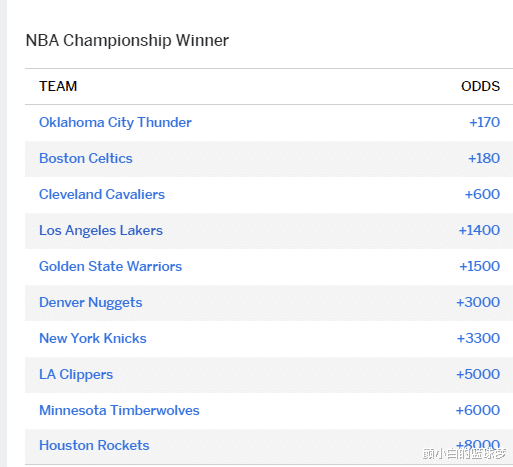Select the +3000 odds for Nuggets
The height and width of the screenshot is (467, 513).
[478, 302]
